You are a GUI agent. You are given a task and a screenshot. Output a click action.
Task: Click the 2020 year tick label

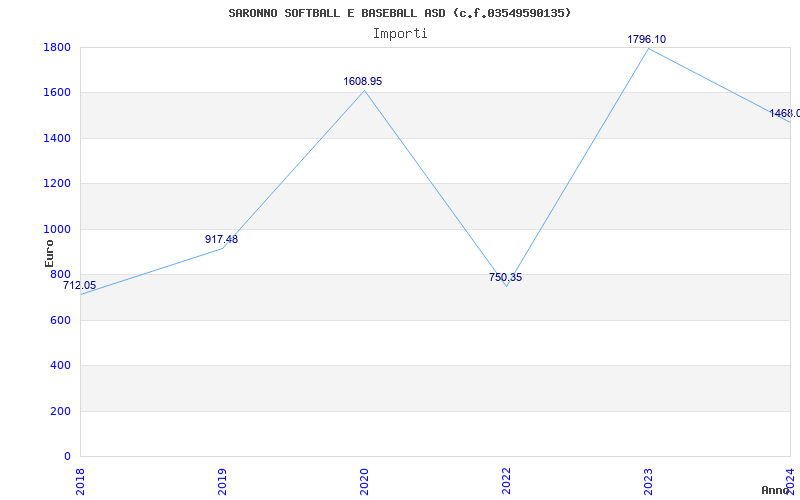click(364, 481)
